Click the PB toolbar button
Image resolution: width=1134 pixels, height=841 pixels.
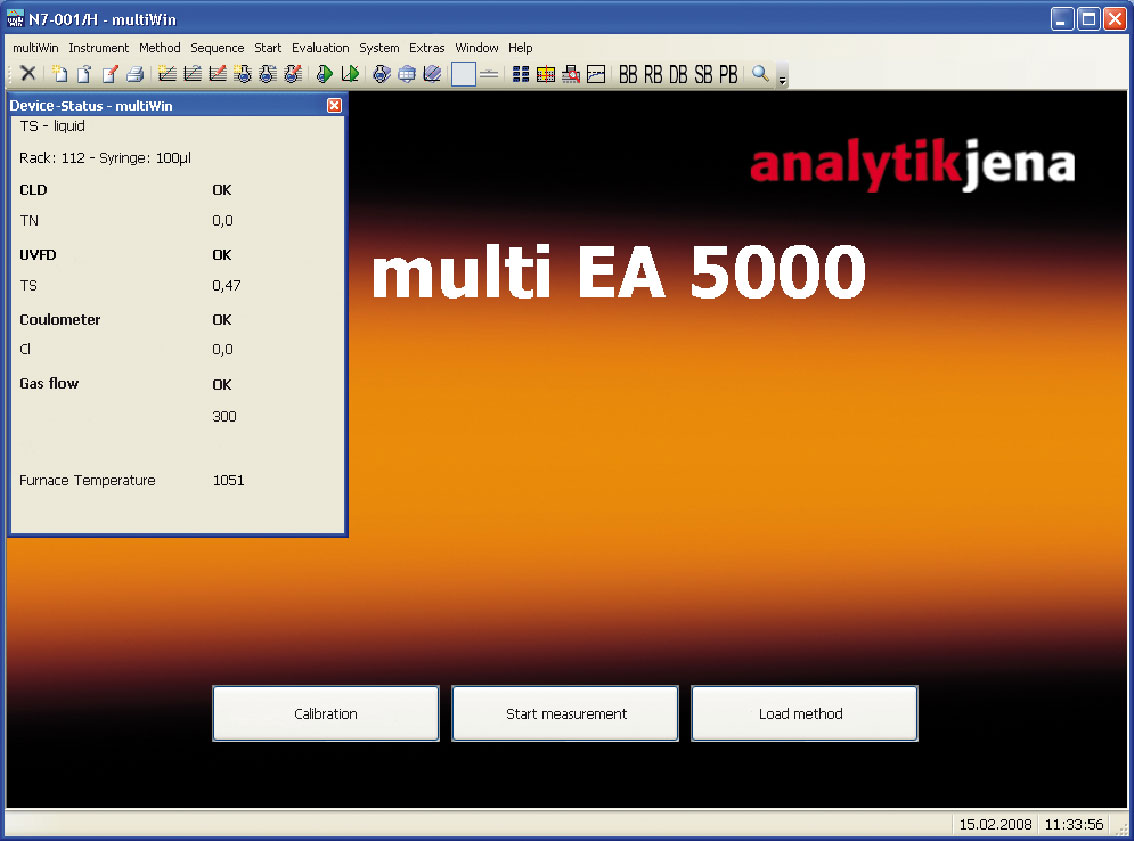pos(728,74)
